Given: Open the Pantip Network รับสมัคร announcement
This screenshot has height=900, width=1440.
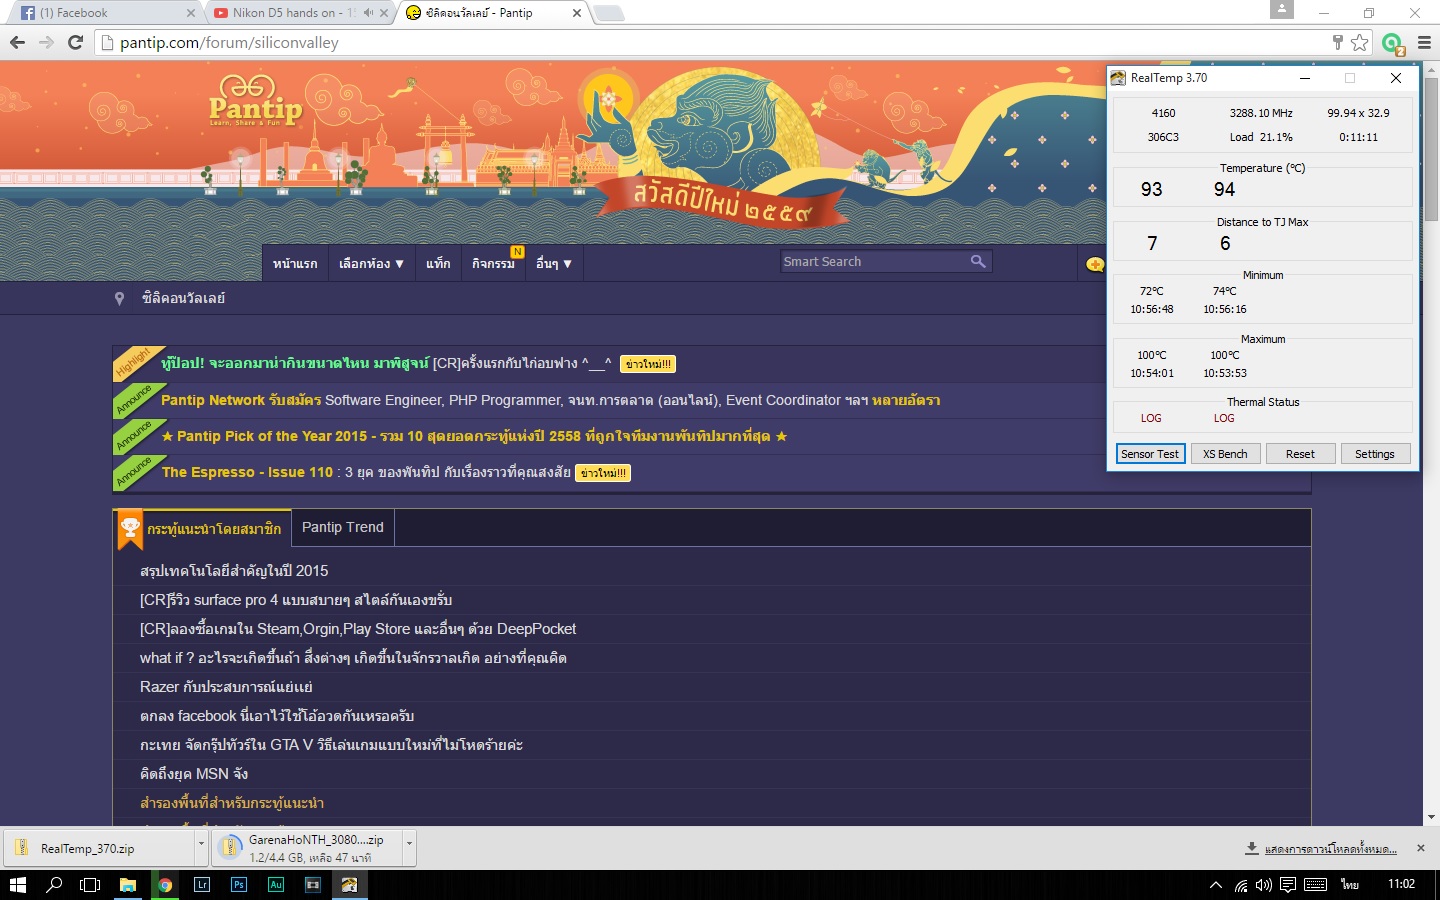Looking at the screenshot, I should (x=550, y=400).
